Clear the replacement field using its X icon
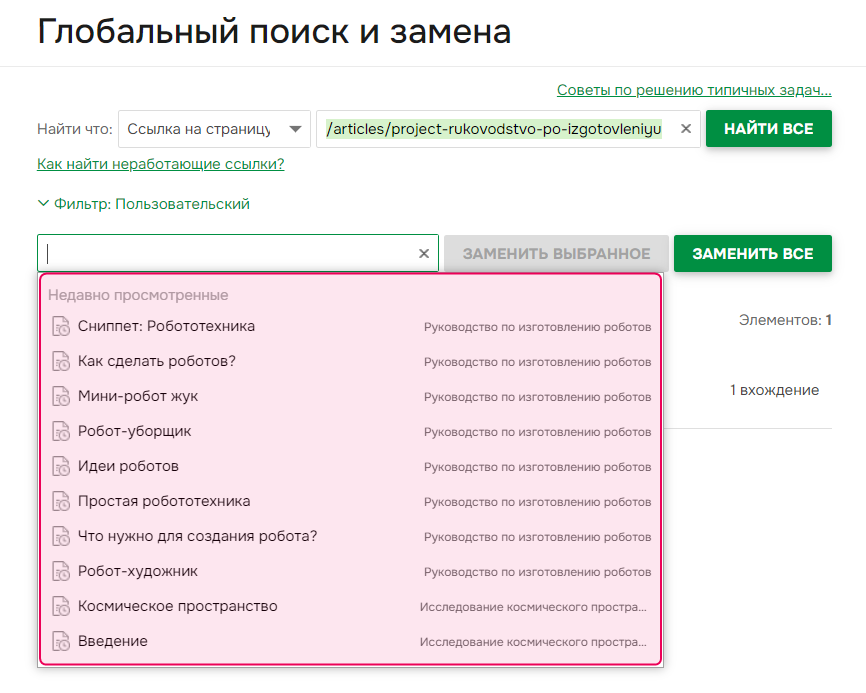 click(x=423, y=253)
